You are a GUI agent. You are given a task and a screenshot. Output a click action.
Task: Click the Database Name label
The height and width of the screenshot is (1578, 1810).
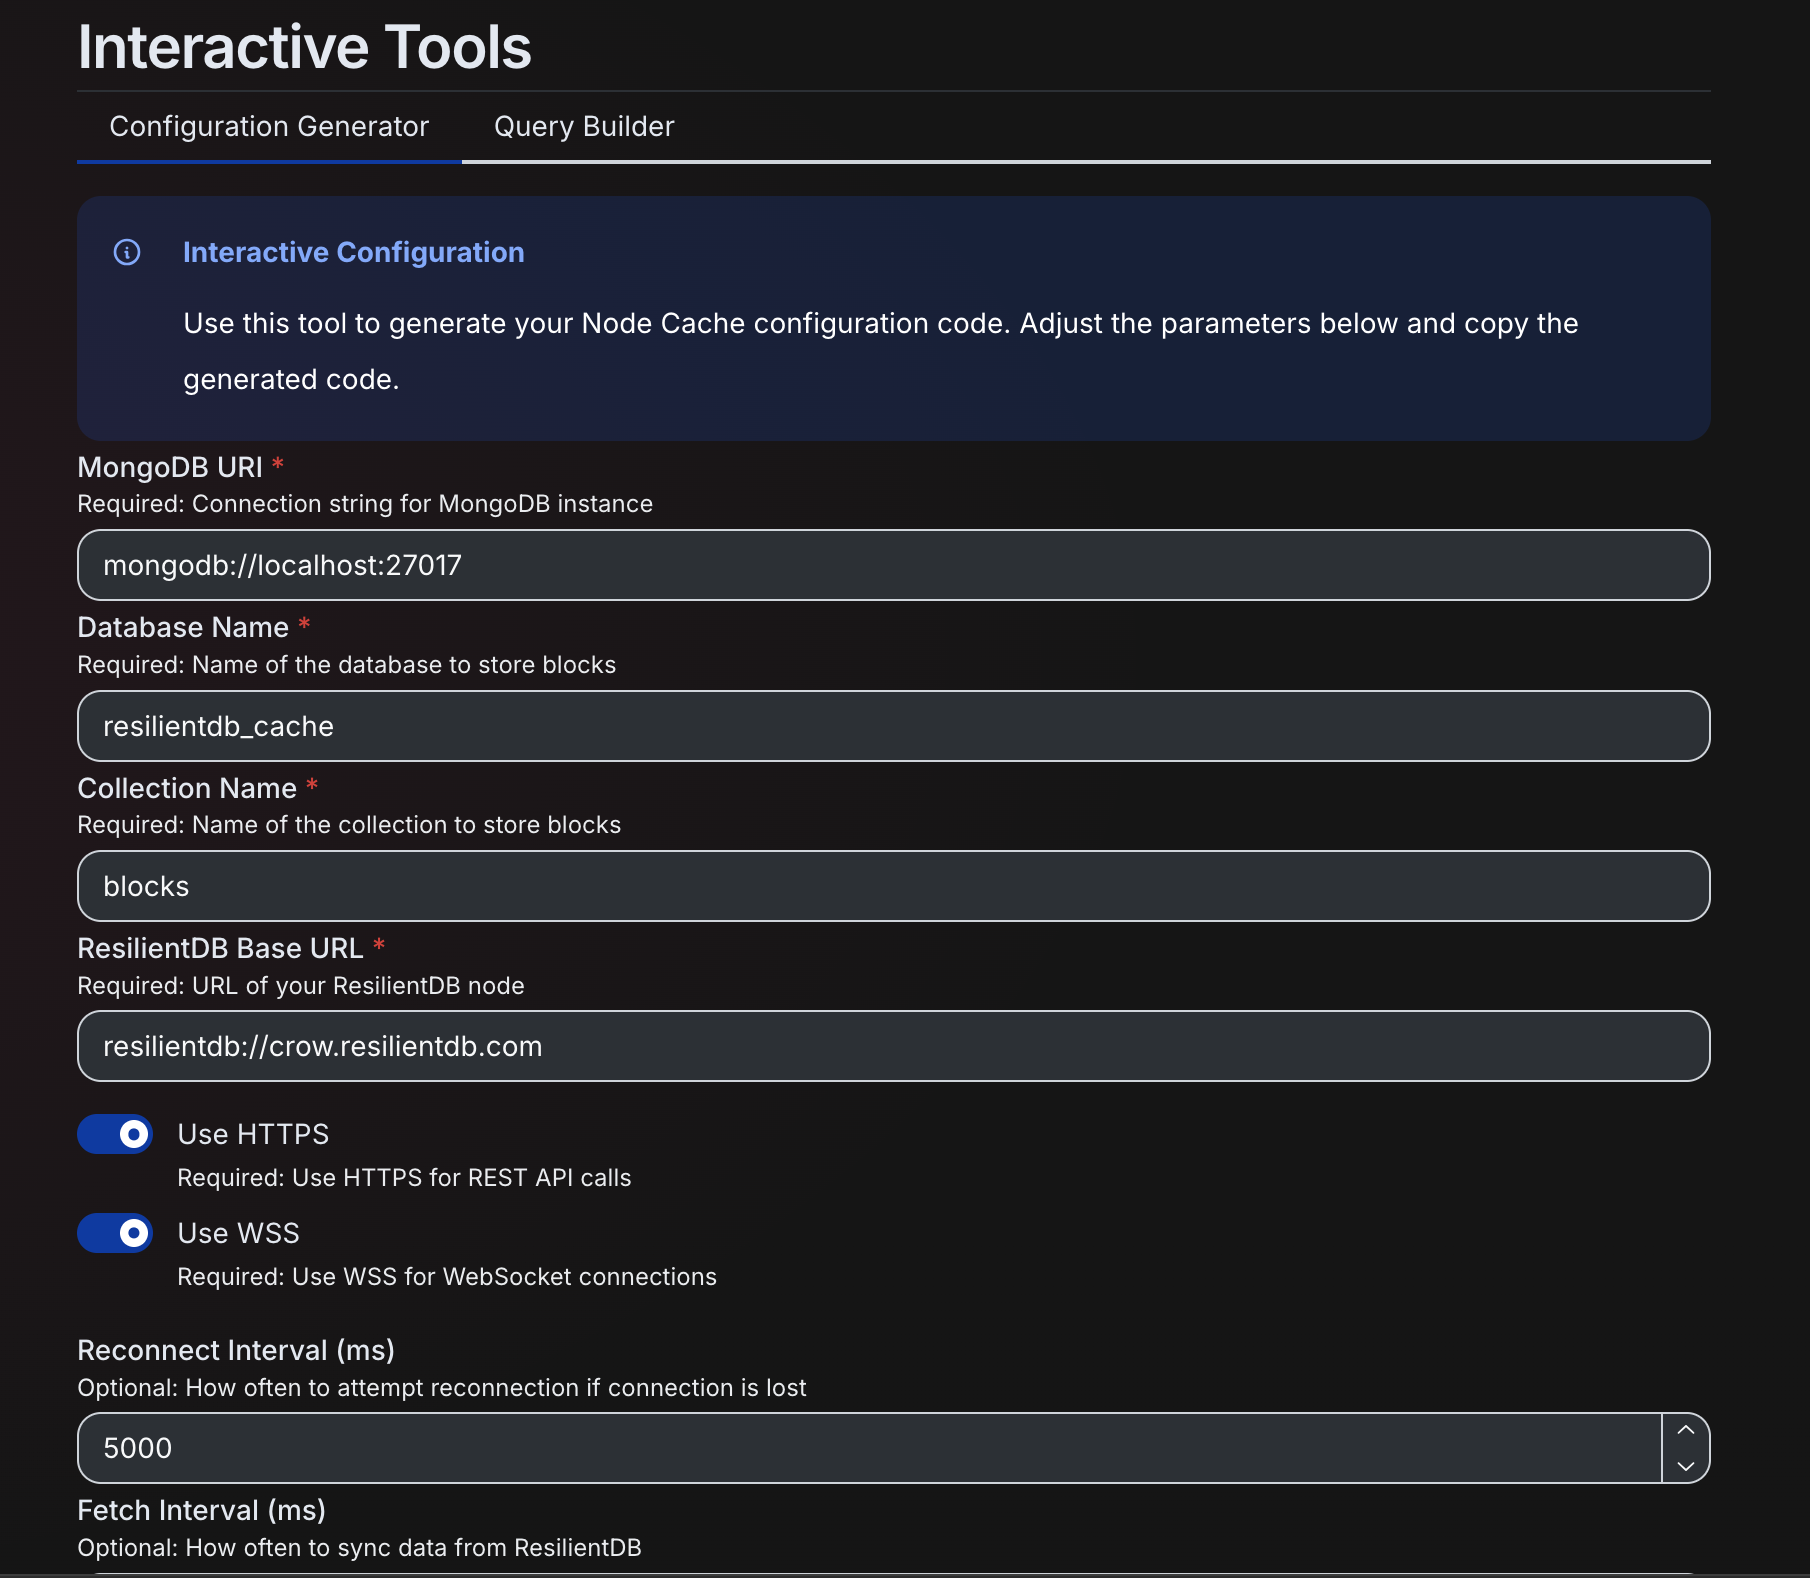pos(183,627)
